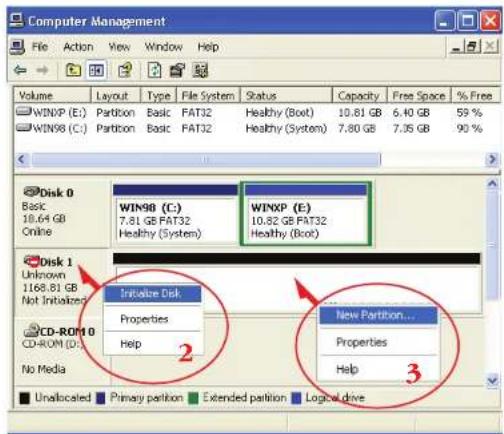Click the Disk 0 drive icon
The width and height of the screenshot is (504, 434).
click(x=32, y=192)
